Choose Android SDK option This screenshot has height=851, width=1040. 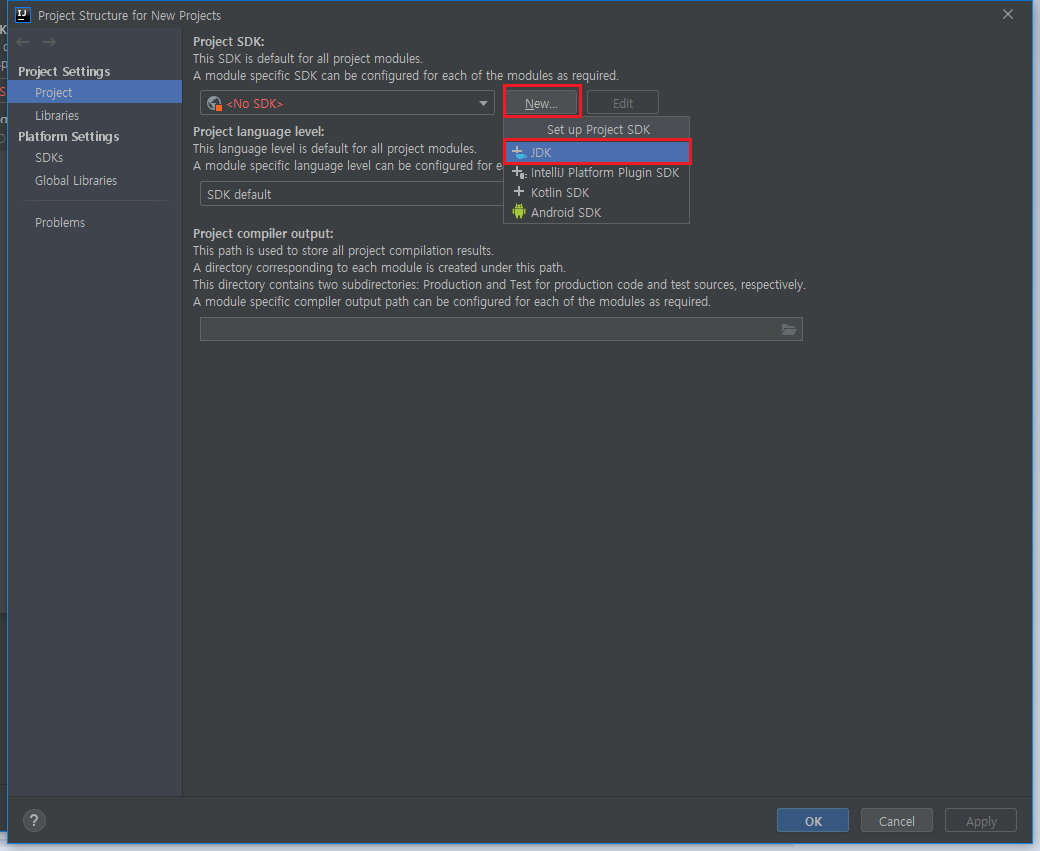596,212
